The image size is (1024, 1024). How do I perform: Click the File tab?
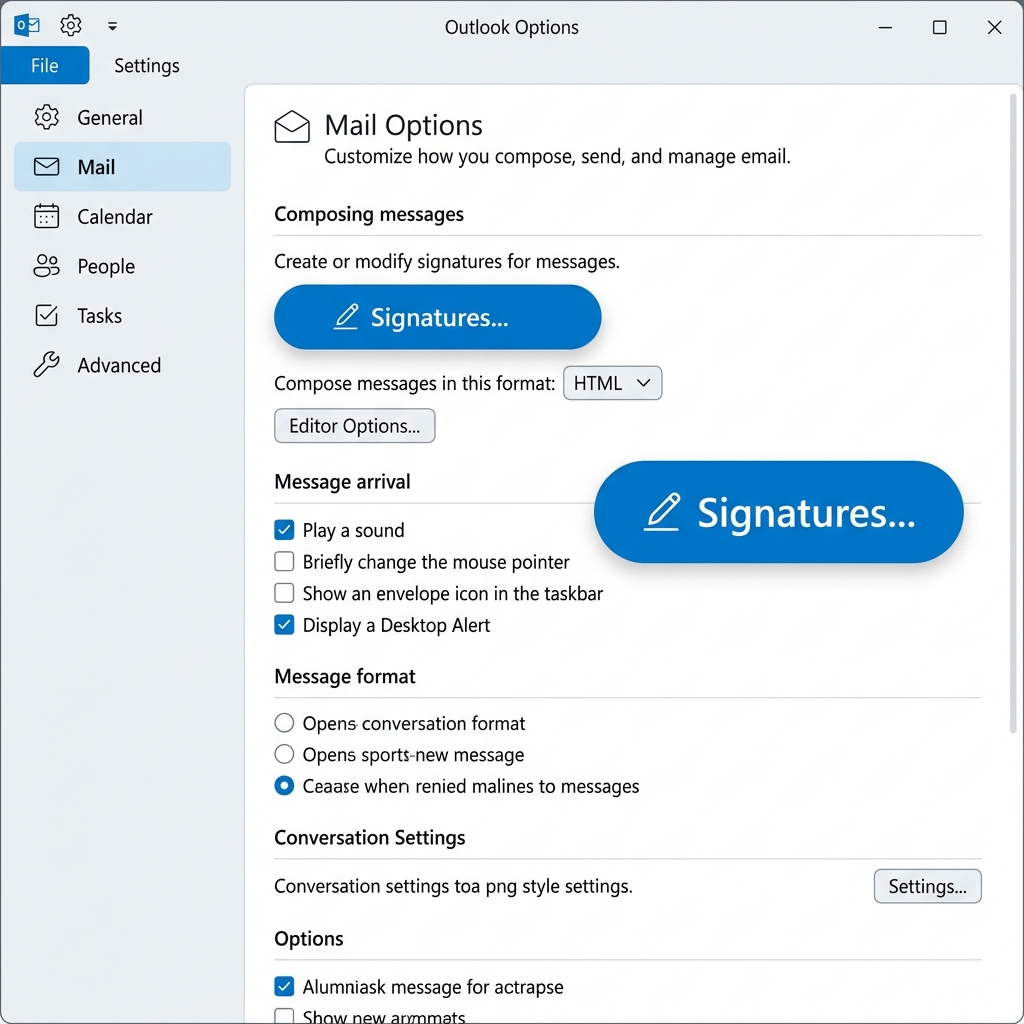tap(45, 65)
